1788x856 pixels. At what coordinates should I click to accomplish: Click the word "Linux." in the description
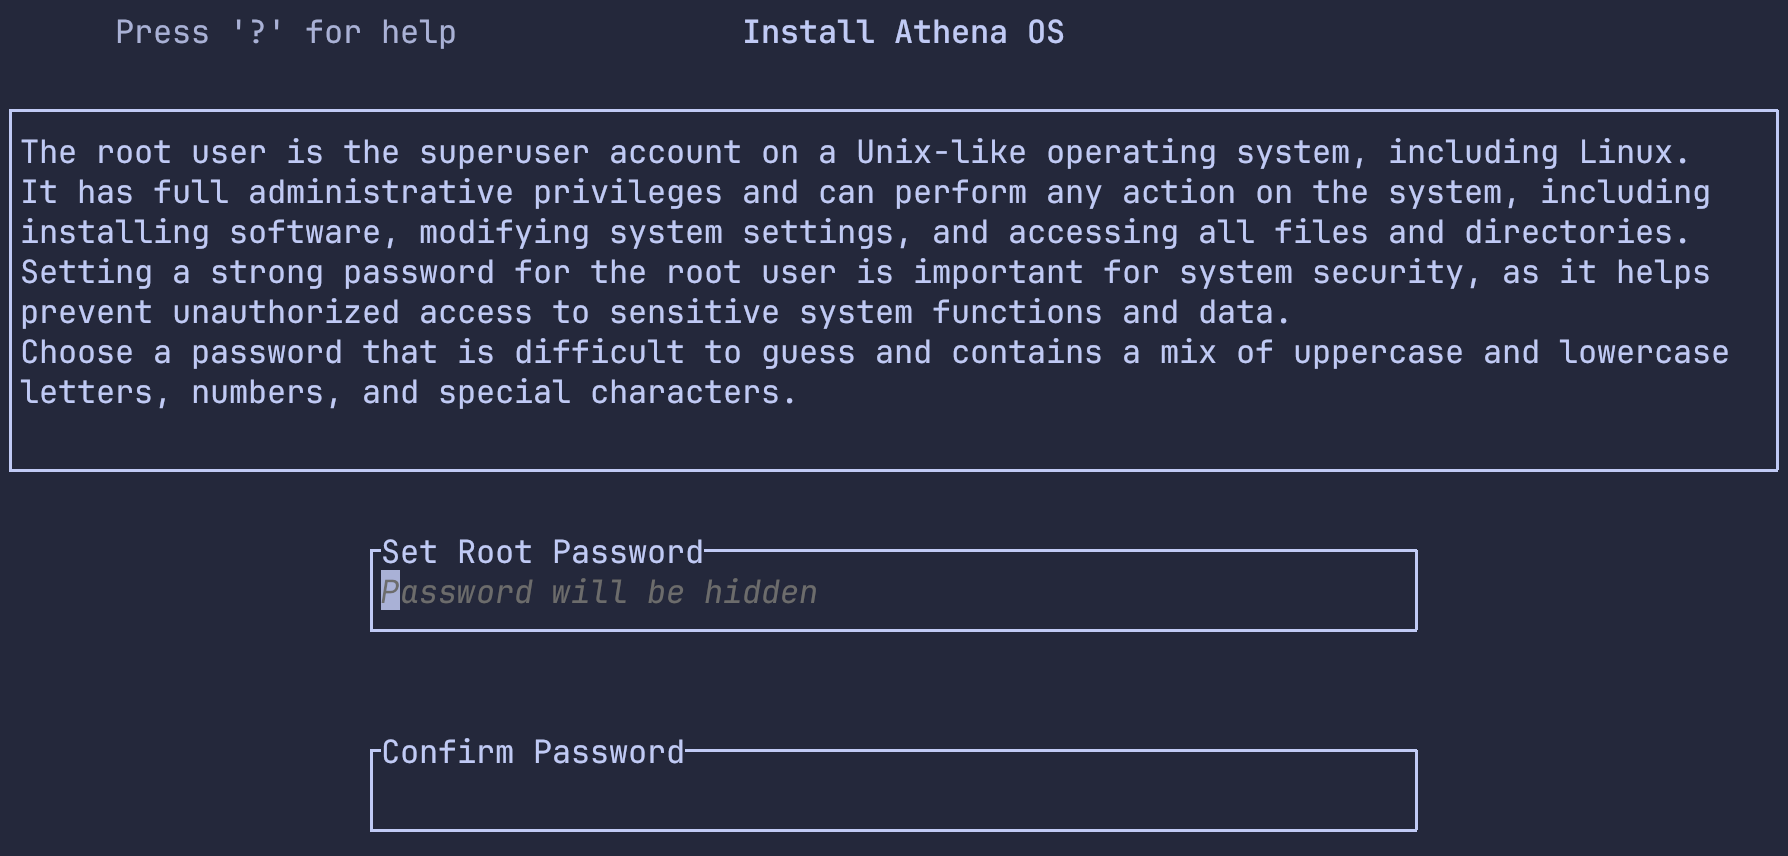1634,153
